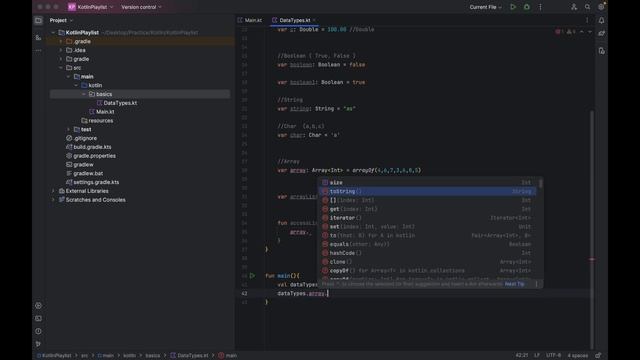640x360 pixels.
Task: Click the 4 spaces indent setting
Action: pyautogui.click(x=578, y=356)
